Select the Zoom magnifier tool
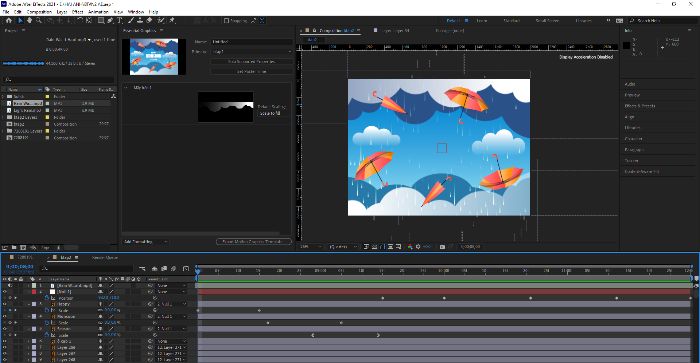 point(39,21)
